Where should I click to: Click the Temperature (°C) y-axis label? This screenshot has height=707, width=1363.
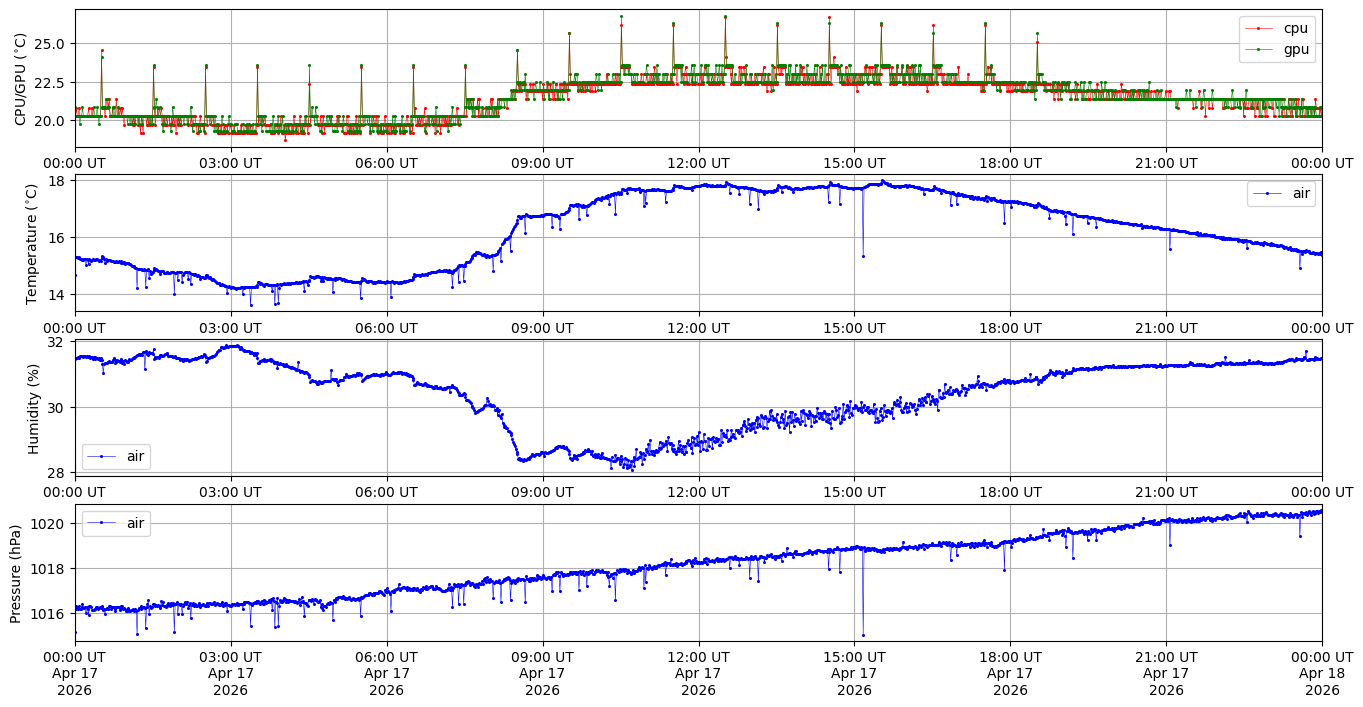tap(31, 243)
